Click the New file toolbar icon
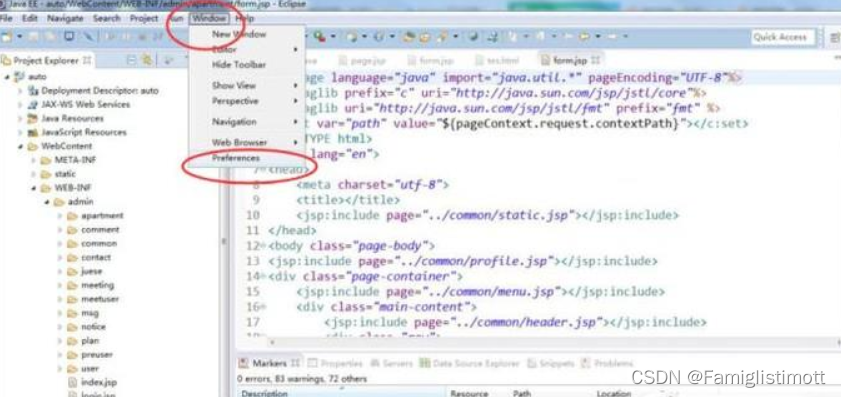 click(x=7, y=36)
